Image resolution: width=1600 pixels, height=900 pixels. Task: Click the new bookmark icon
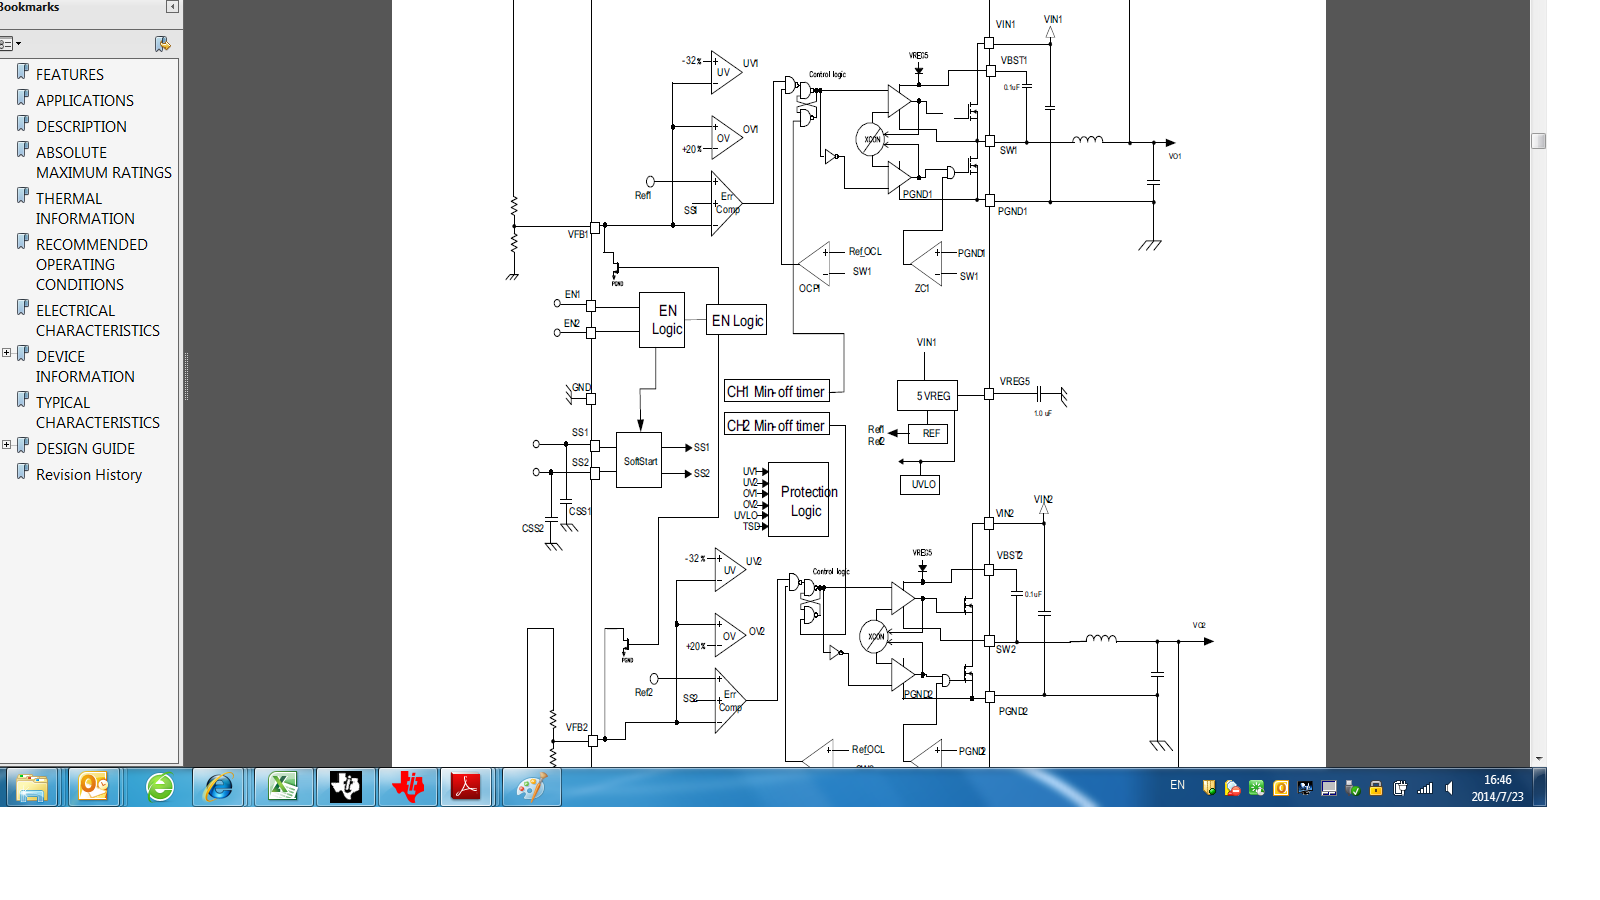pos(162,44)
